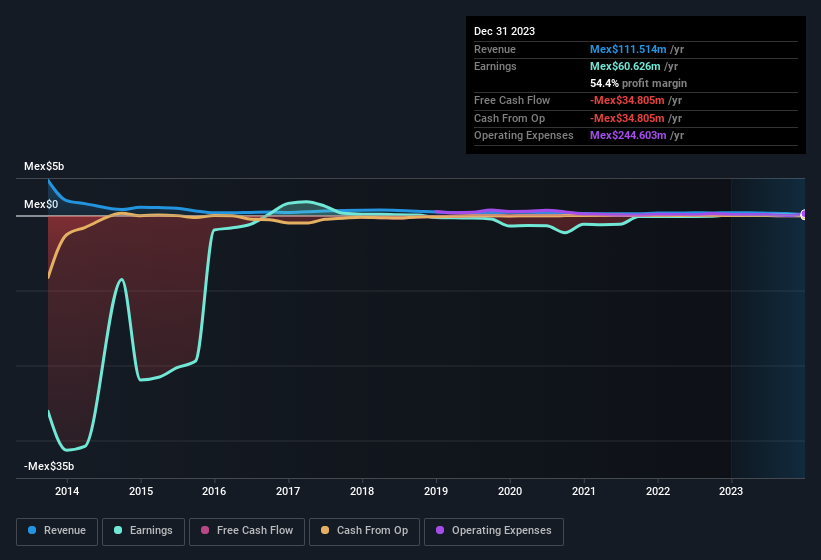The height and width of the screenshot is (560, 821).
Task: Click the 2020 x-axis label
Action: pyautogui.click(x=510, y=491)
